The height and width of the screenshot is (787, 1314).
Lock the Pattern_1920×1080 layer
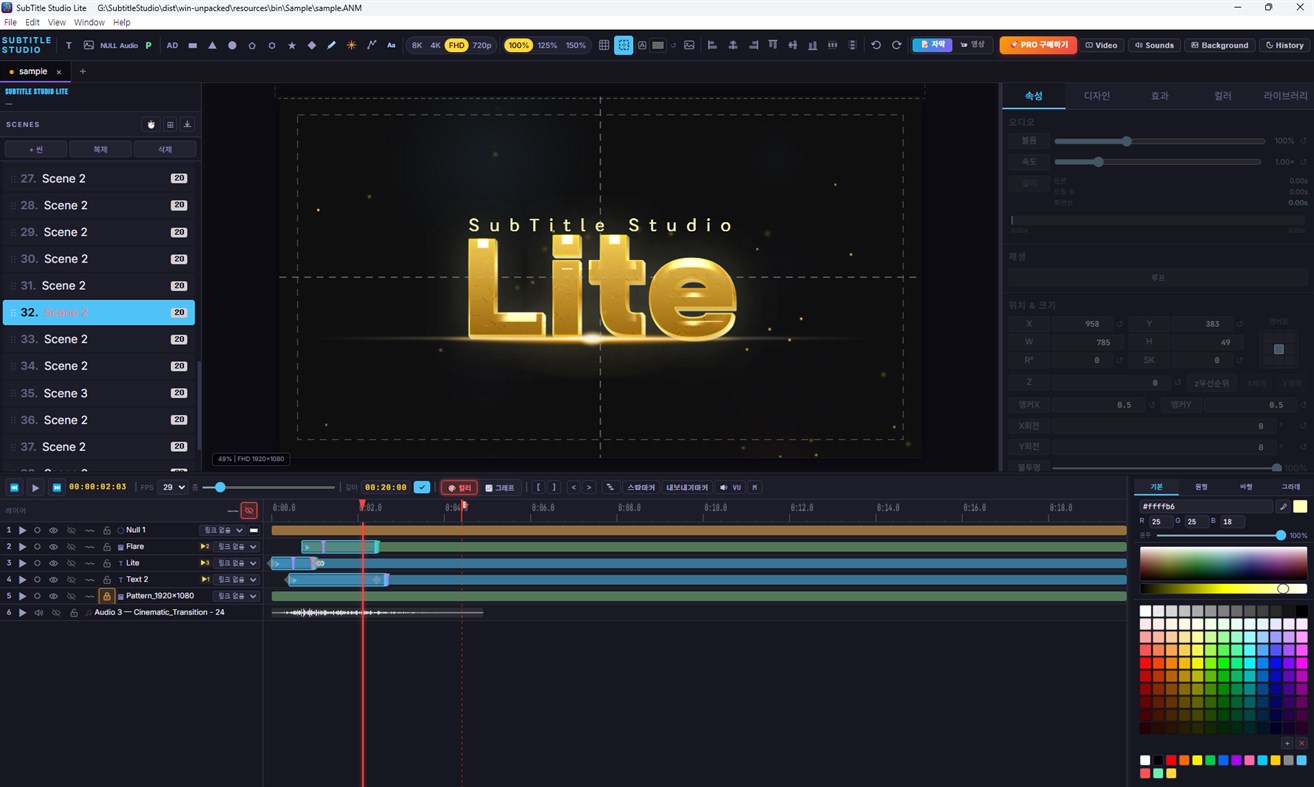pos(106,596)
